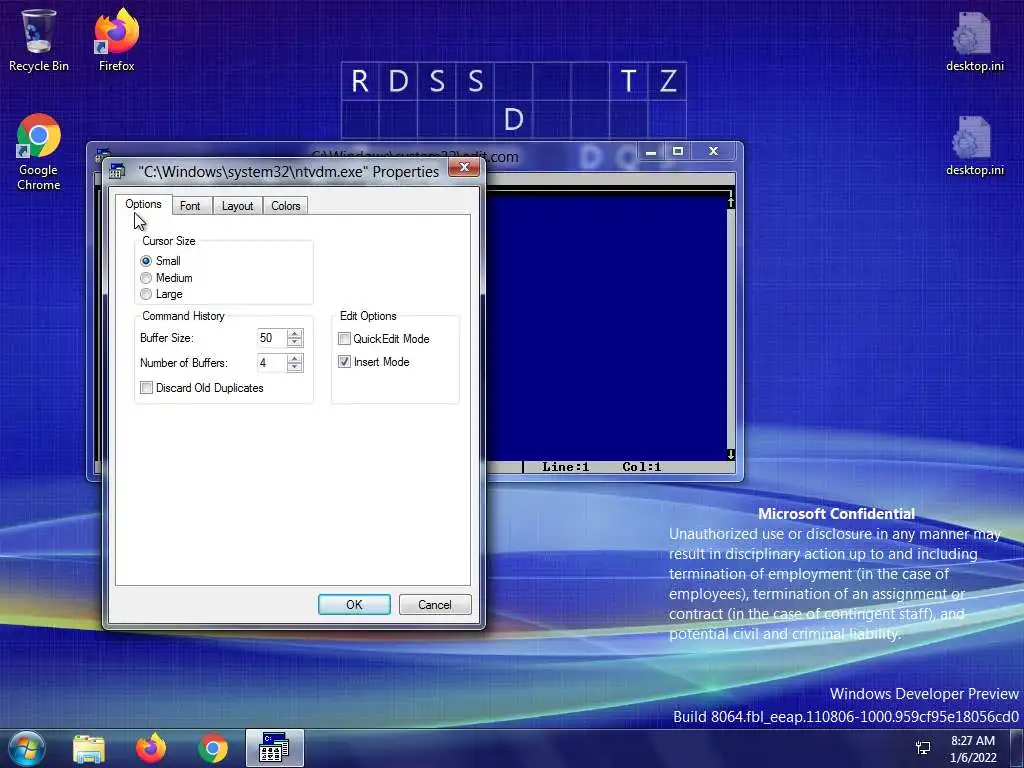Click the Col:1 status indicator

pos(641,467)
